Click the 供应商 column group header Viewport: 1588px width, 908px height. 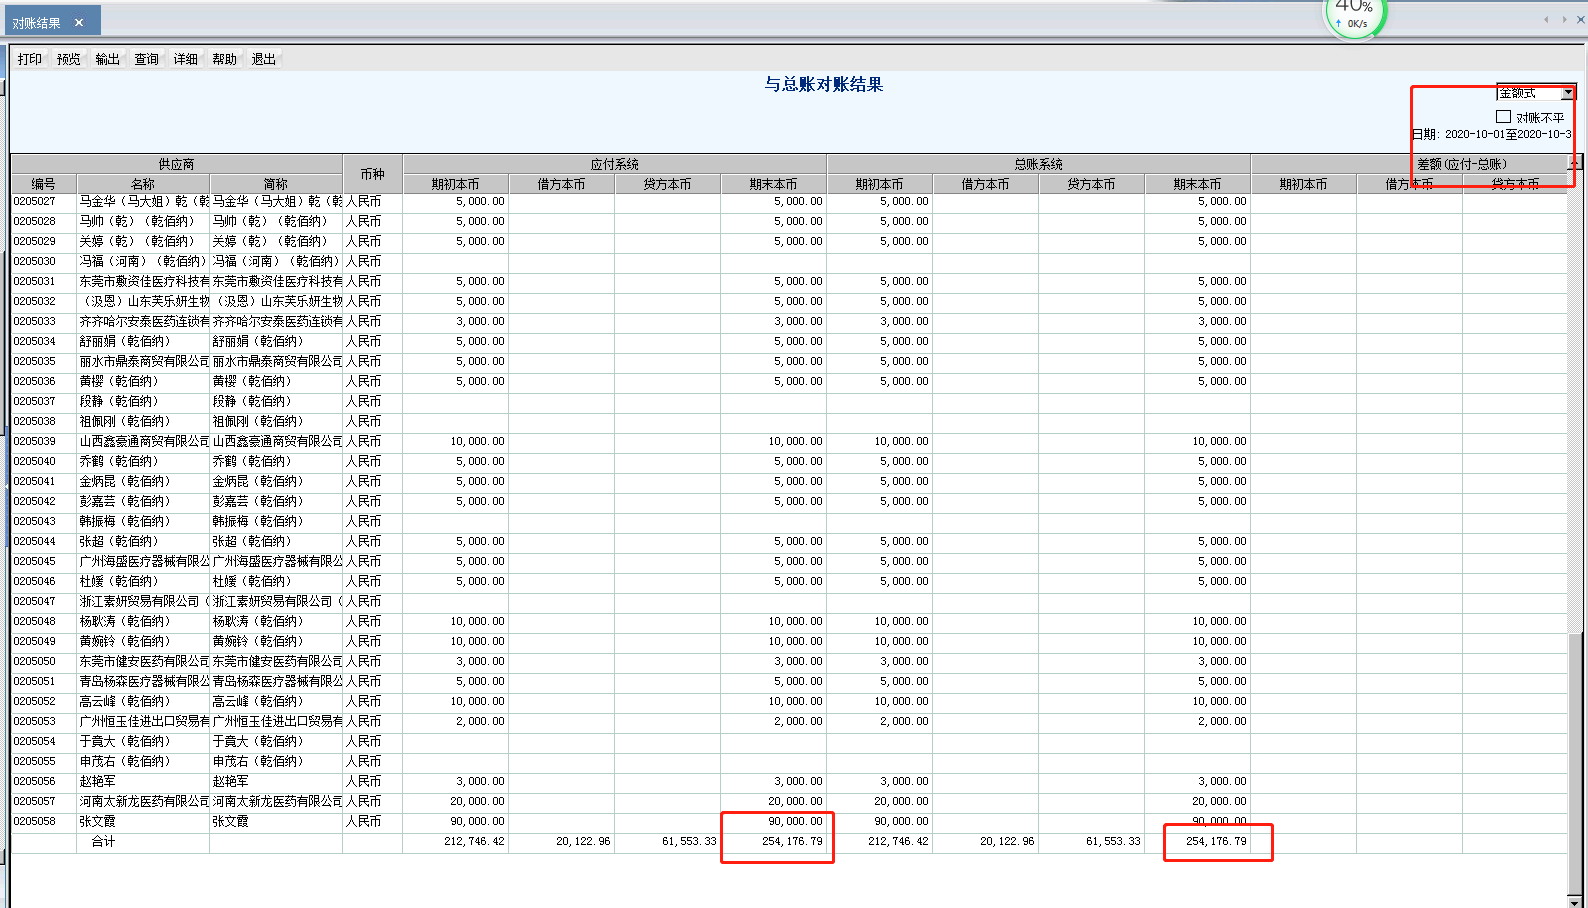pyautogui.click(x=176, y=164)
